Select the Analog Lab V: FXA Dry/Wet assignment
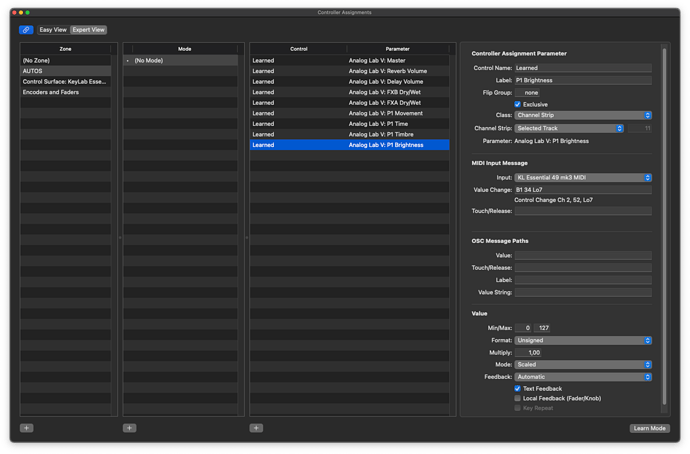This screenshot has width=690, height=454. coord(350,103)
